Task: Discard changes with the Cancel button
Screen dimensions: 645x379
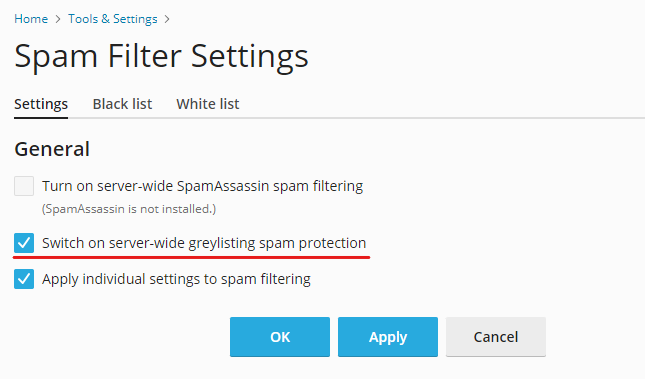Action: coord(496,337)
